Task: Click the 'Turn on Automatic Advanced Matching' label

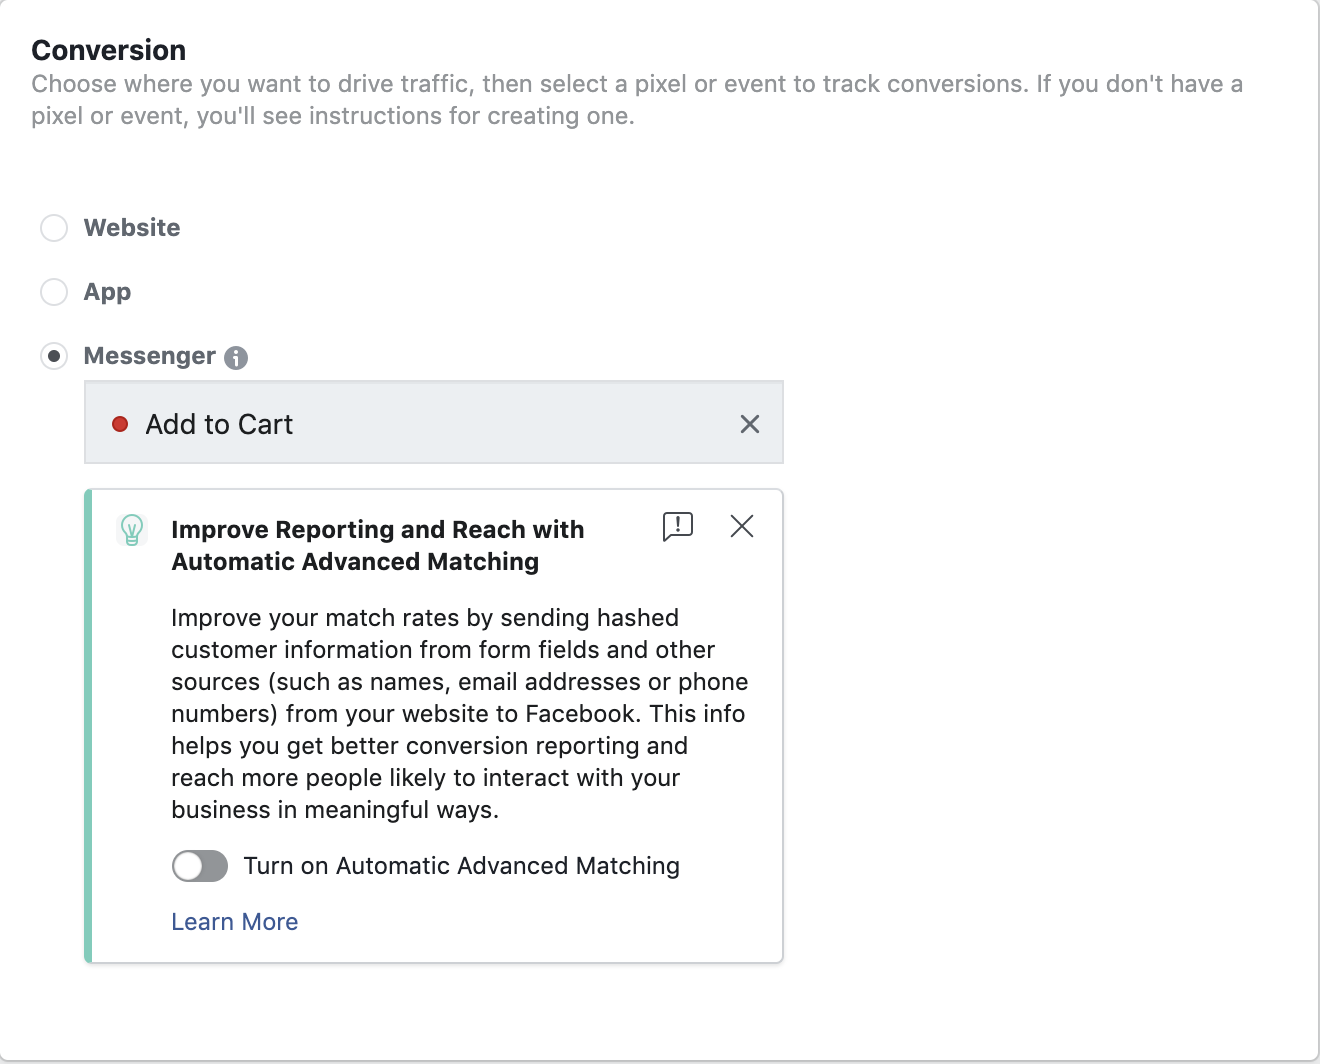Action: pyautogui.click(x=462, y=866)
